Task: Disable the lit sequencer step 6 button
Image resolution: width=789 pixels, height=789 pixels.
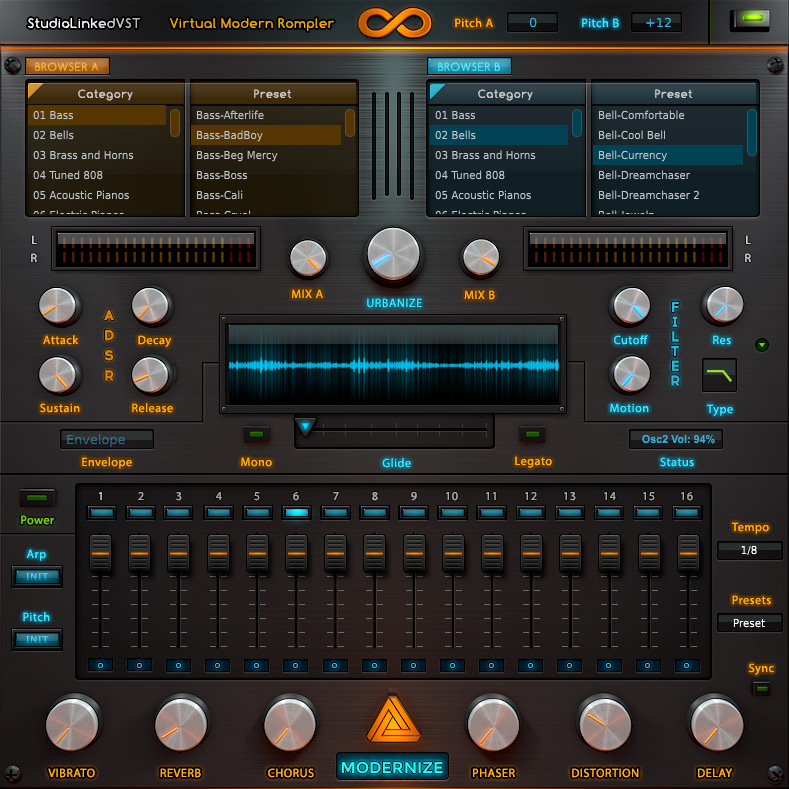Action: [296, 512]
